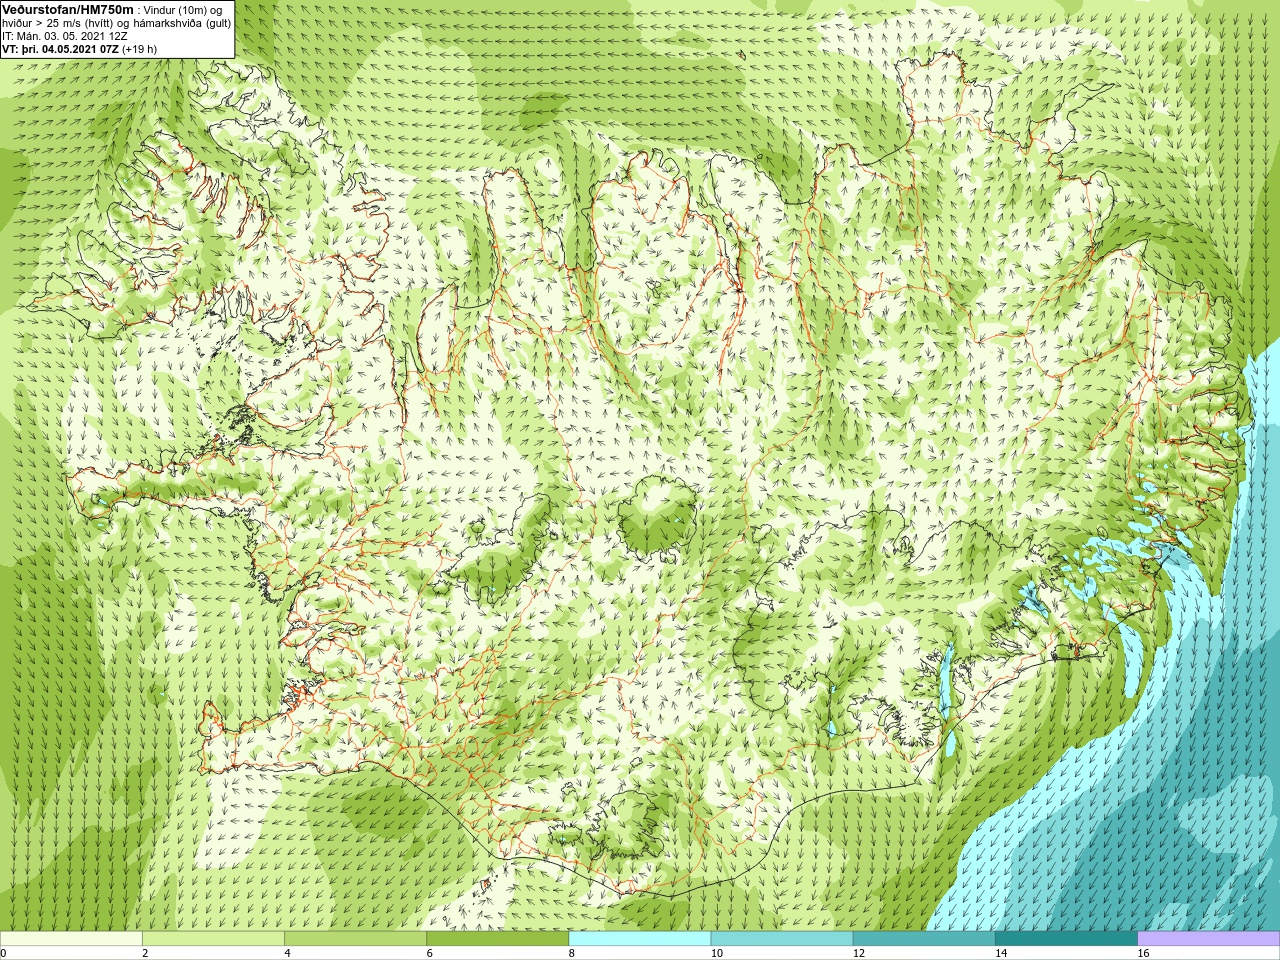This screenshot has height=960, width=1280.
Task: Click the legend scale label '10'
Action: pos(716,953)
